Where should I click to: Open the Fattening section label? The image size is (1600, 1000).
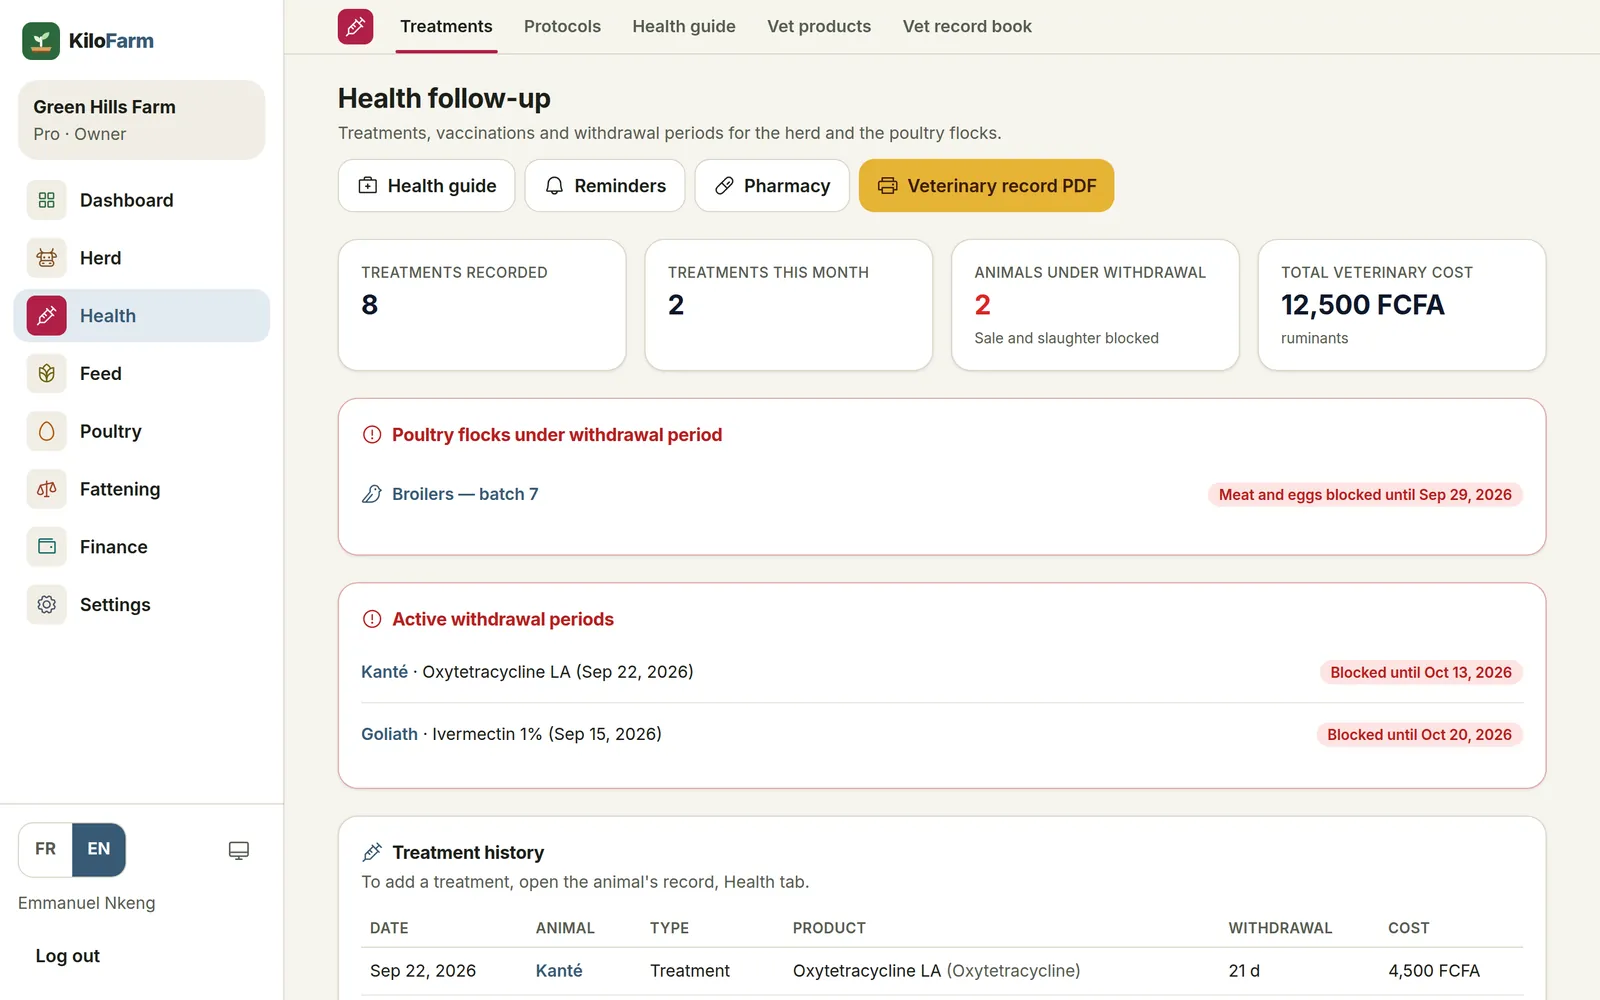tap(120, 489)
